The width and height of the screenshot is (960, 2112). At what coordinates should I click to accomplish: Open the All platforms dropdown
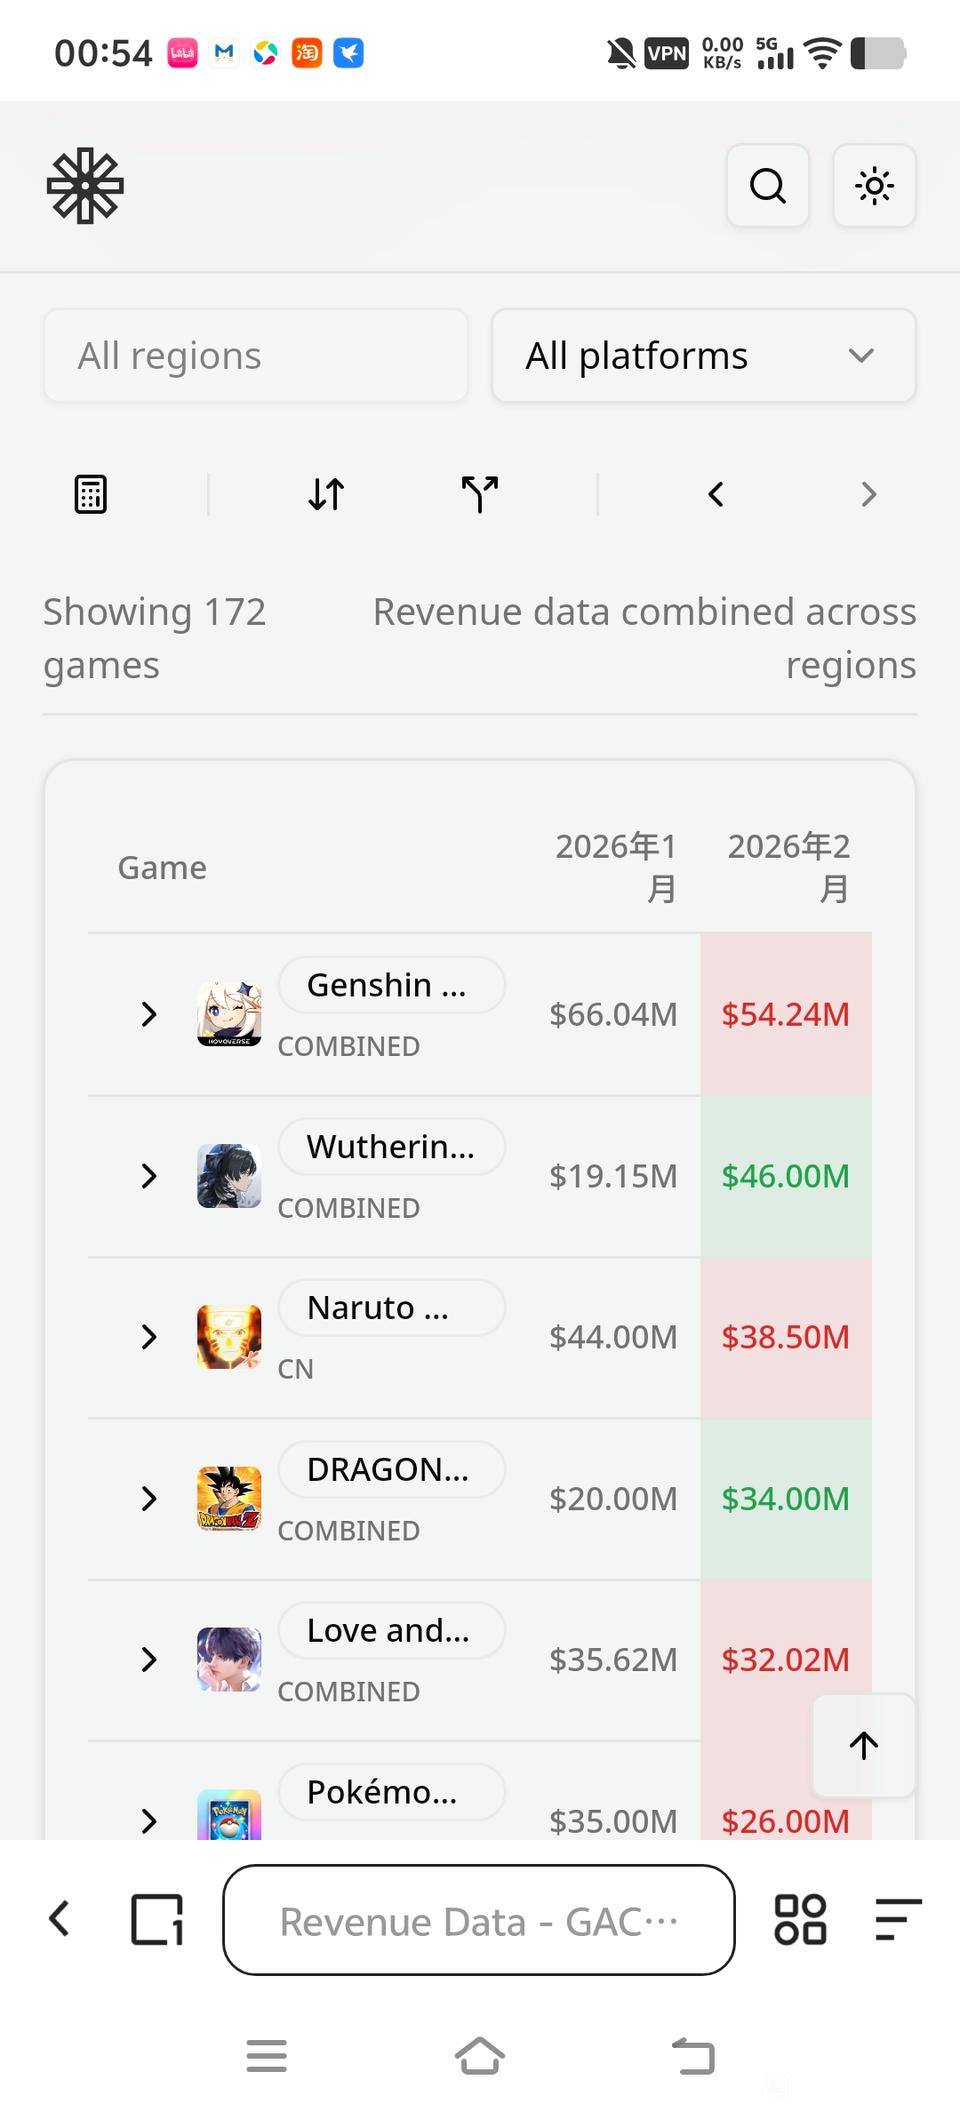click(x=703, y=356)
